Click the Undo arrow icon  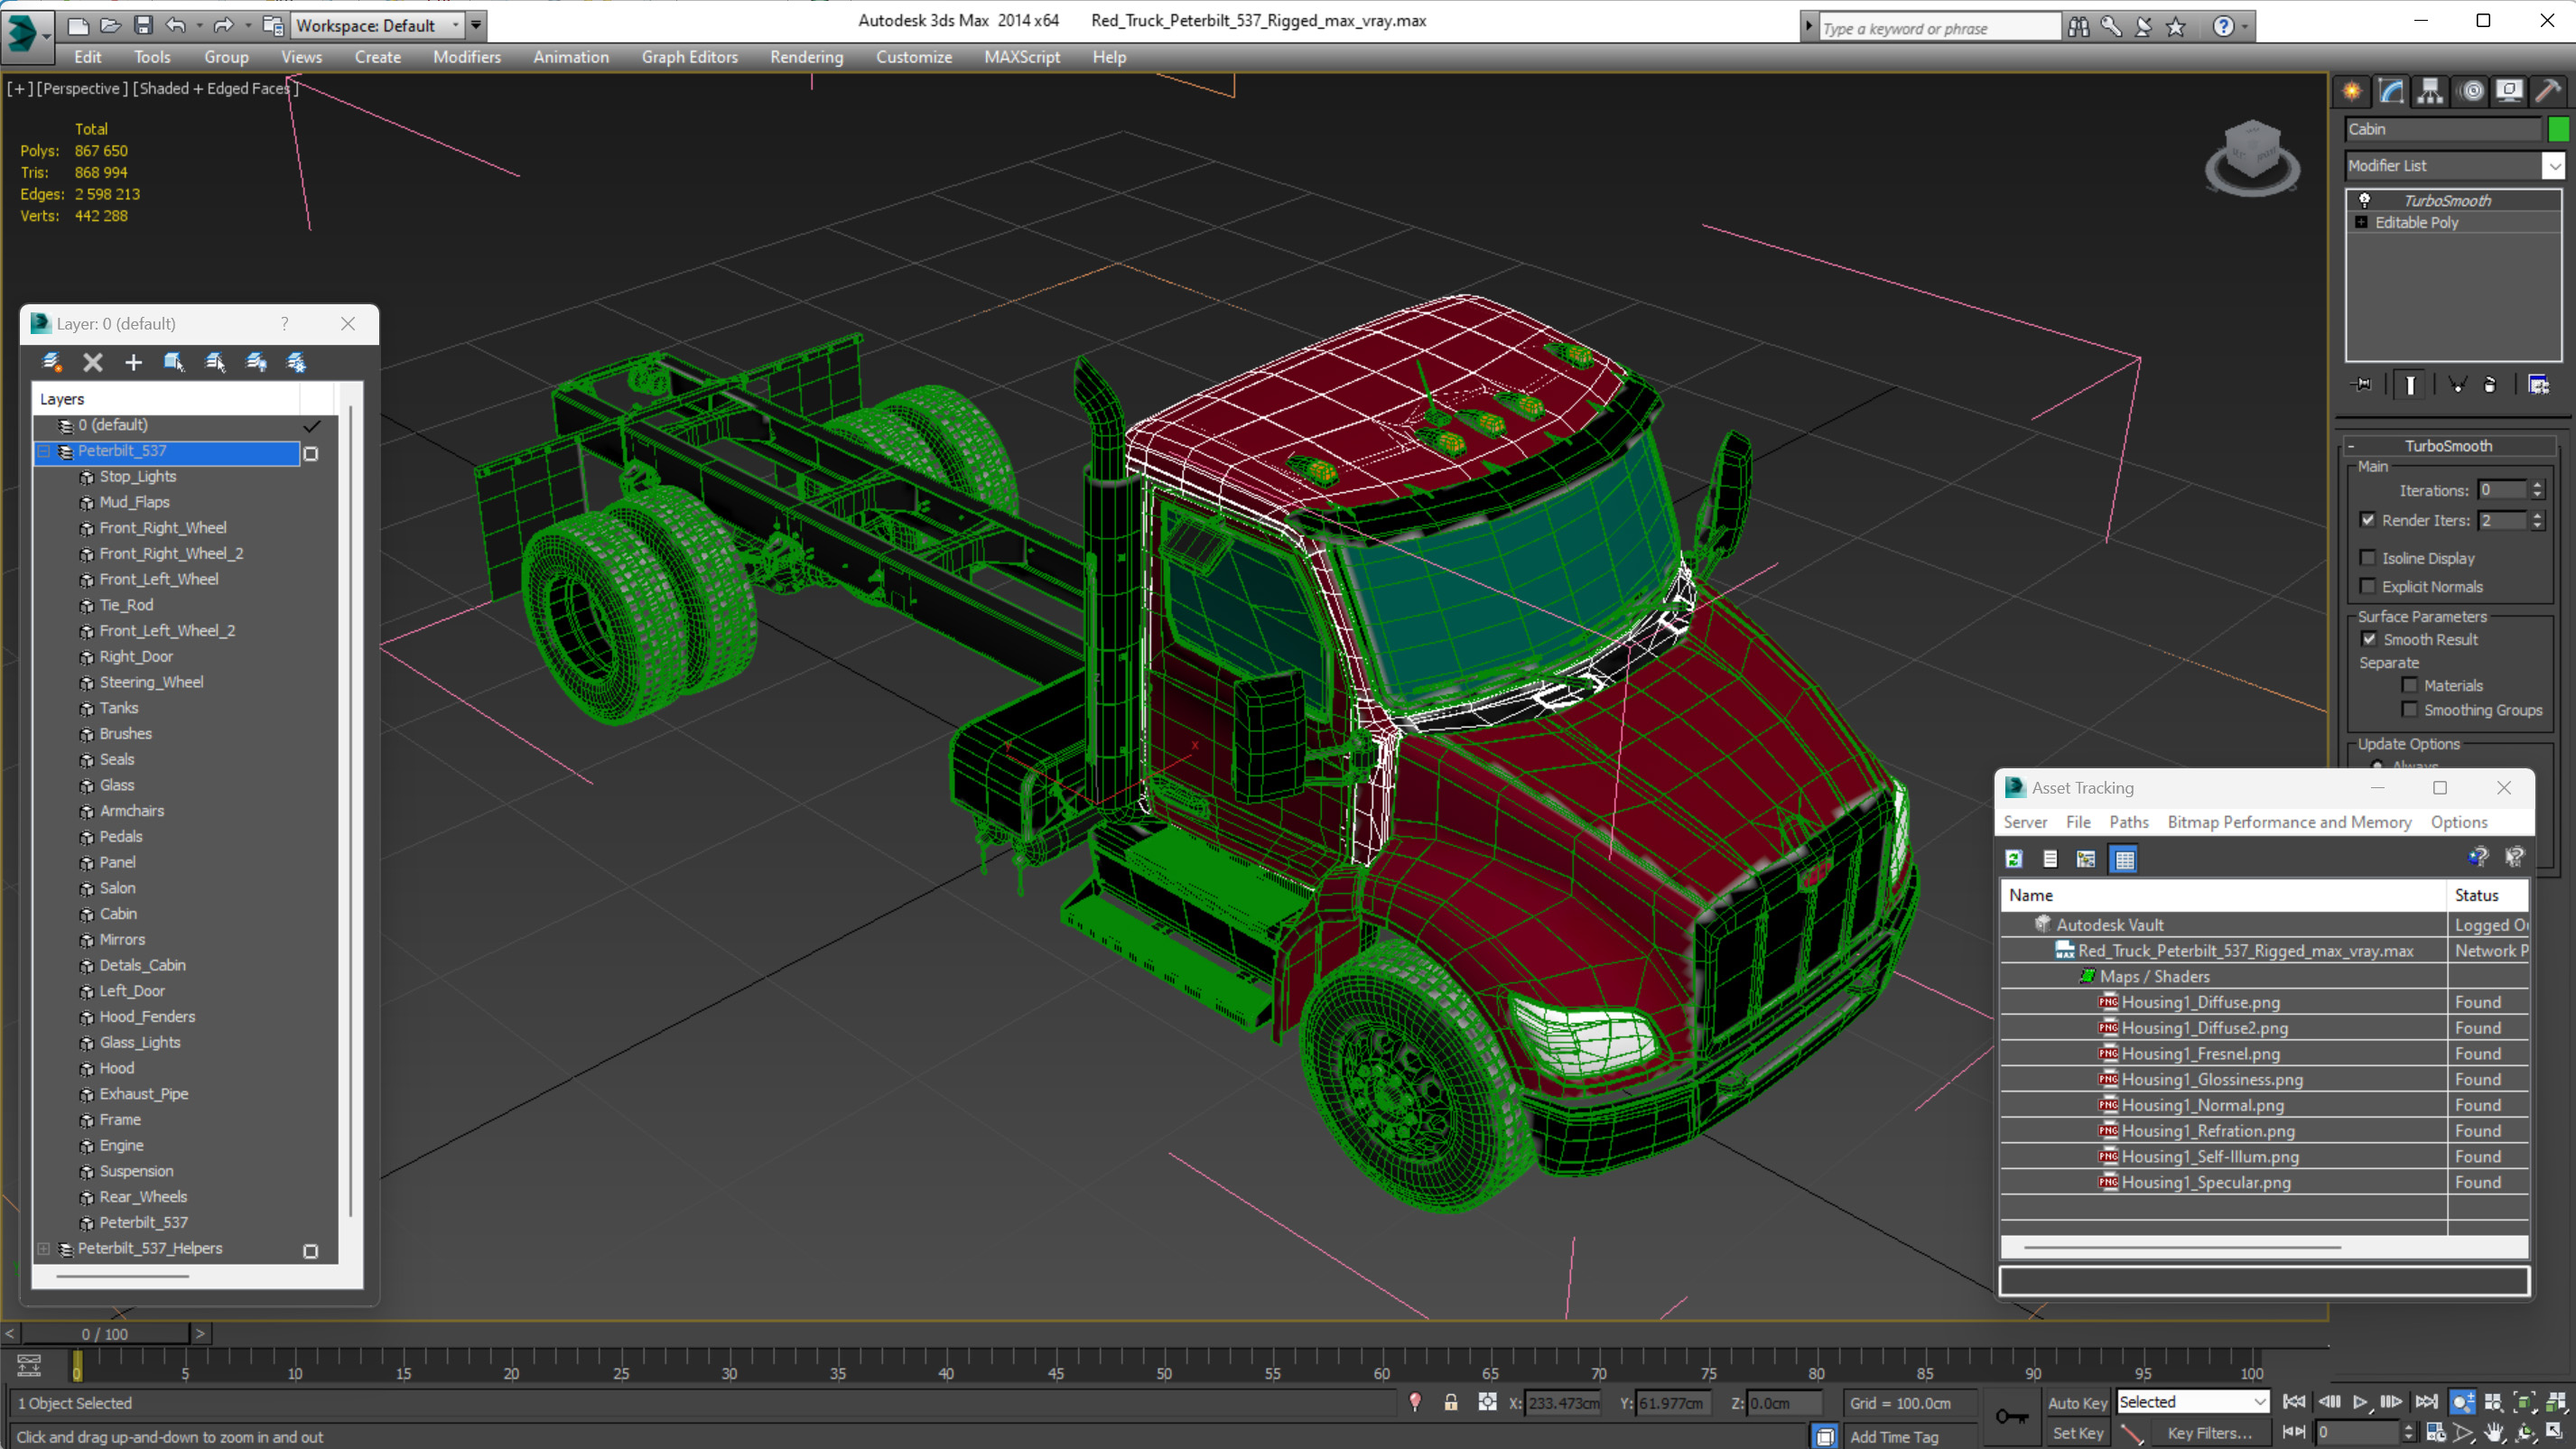click(x=175, y=25)
